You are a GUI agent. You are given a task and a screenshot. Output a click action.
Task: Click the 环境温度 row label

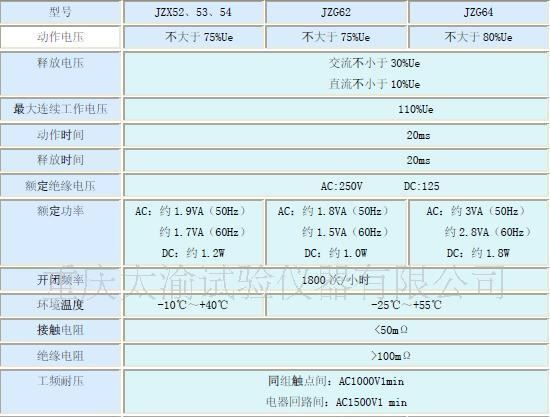60,305
